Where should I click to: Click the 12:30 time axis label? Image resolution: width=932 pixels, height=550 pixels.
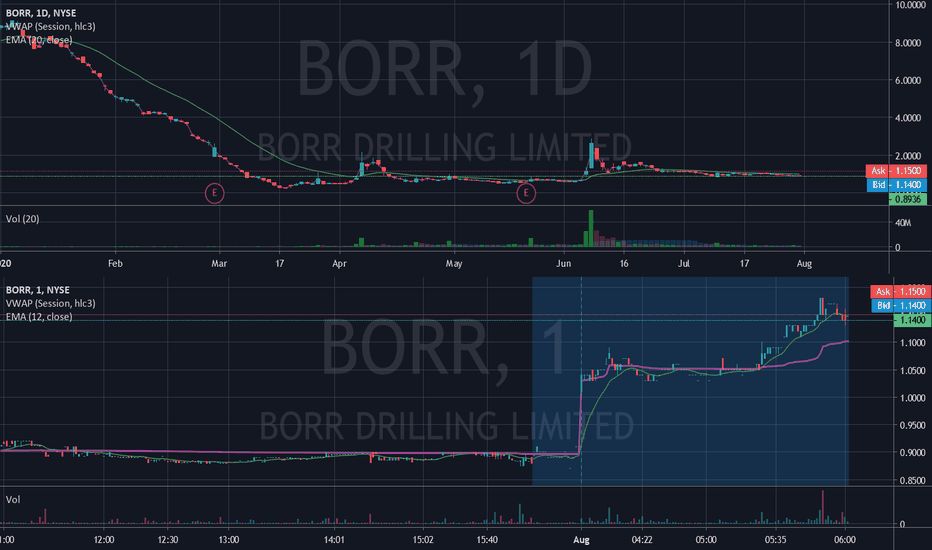(168, 540)
